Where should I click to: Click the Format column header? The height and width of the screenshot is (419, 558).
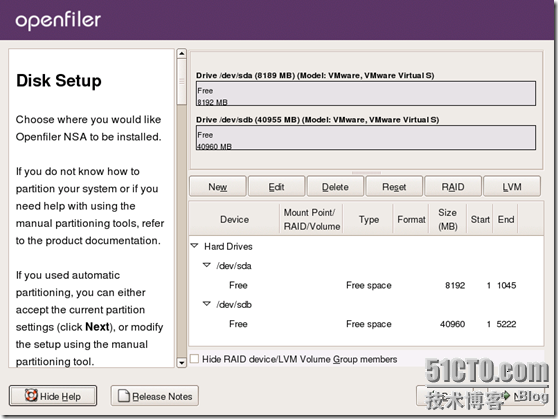[x=411, y=219]
